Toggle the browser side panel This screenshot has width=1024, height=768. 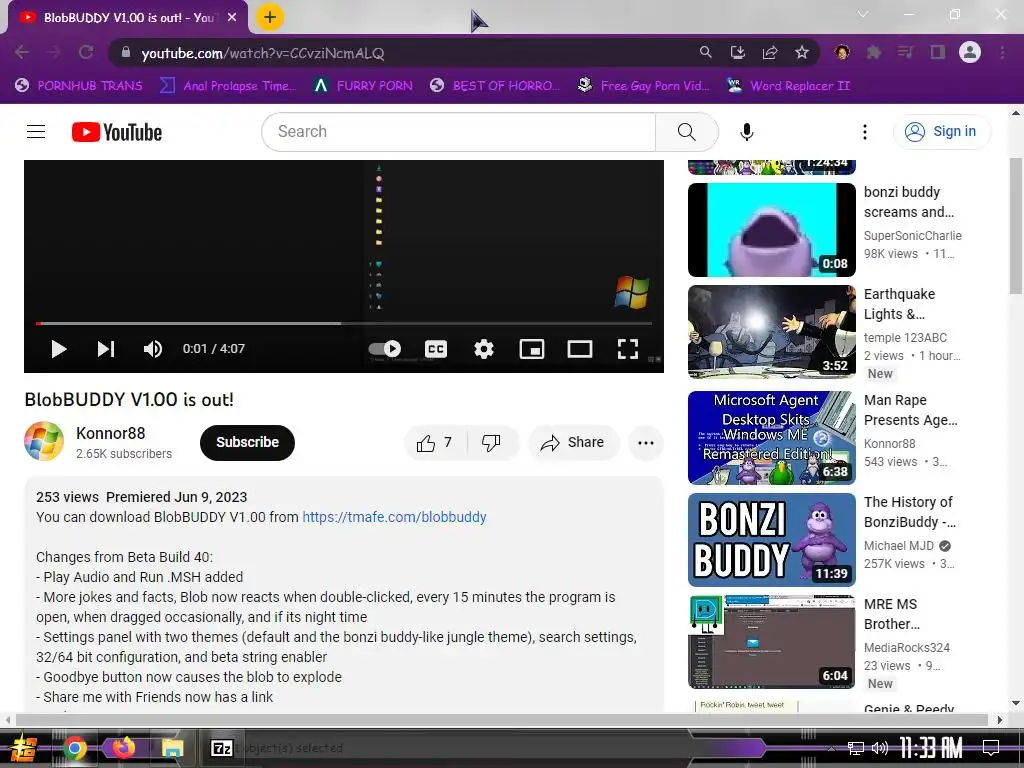pos(938,52)
